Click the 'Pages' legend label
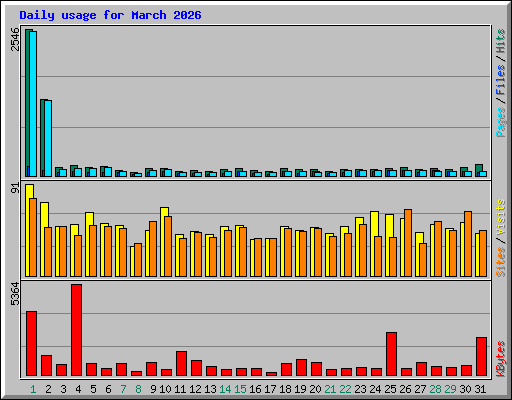Viewport: 512px width, 400px height. point(501,122)
